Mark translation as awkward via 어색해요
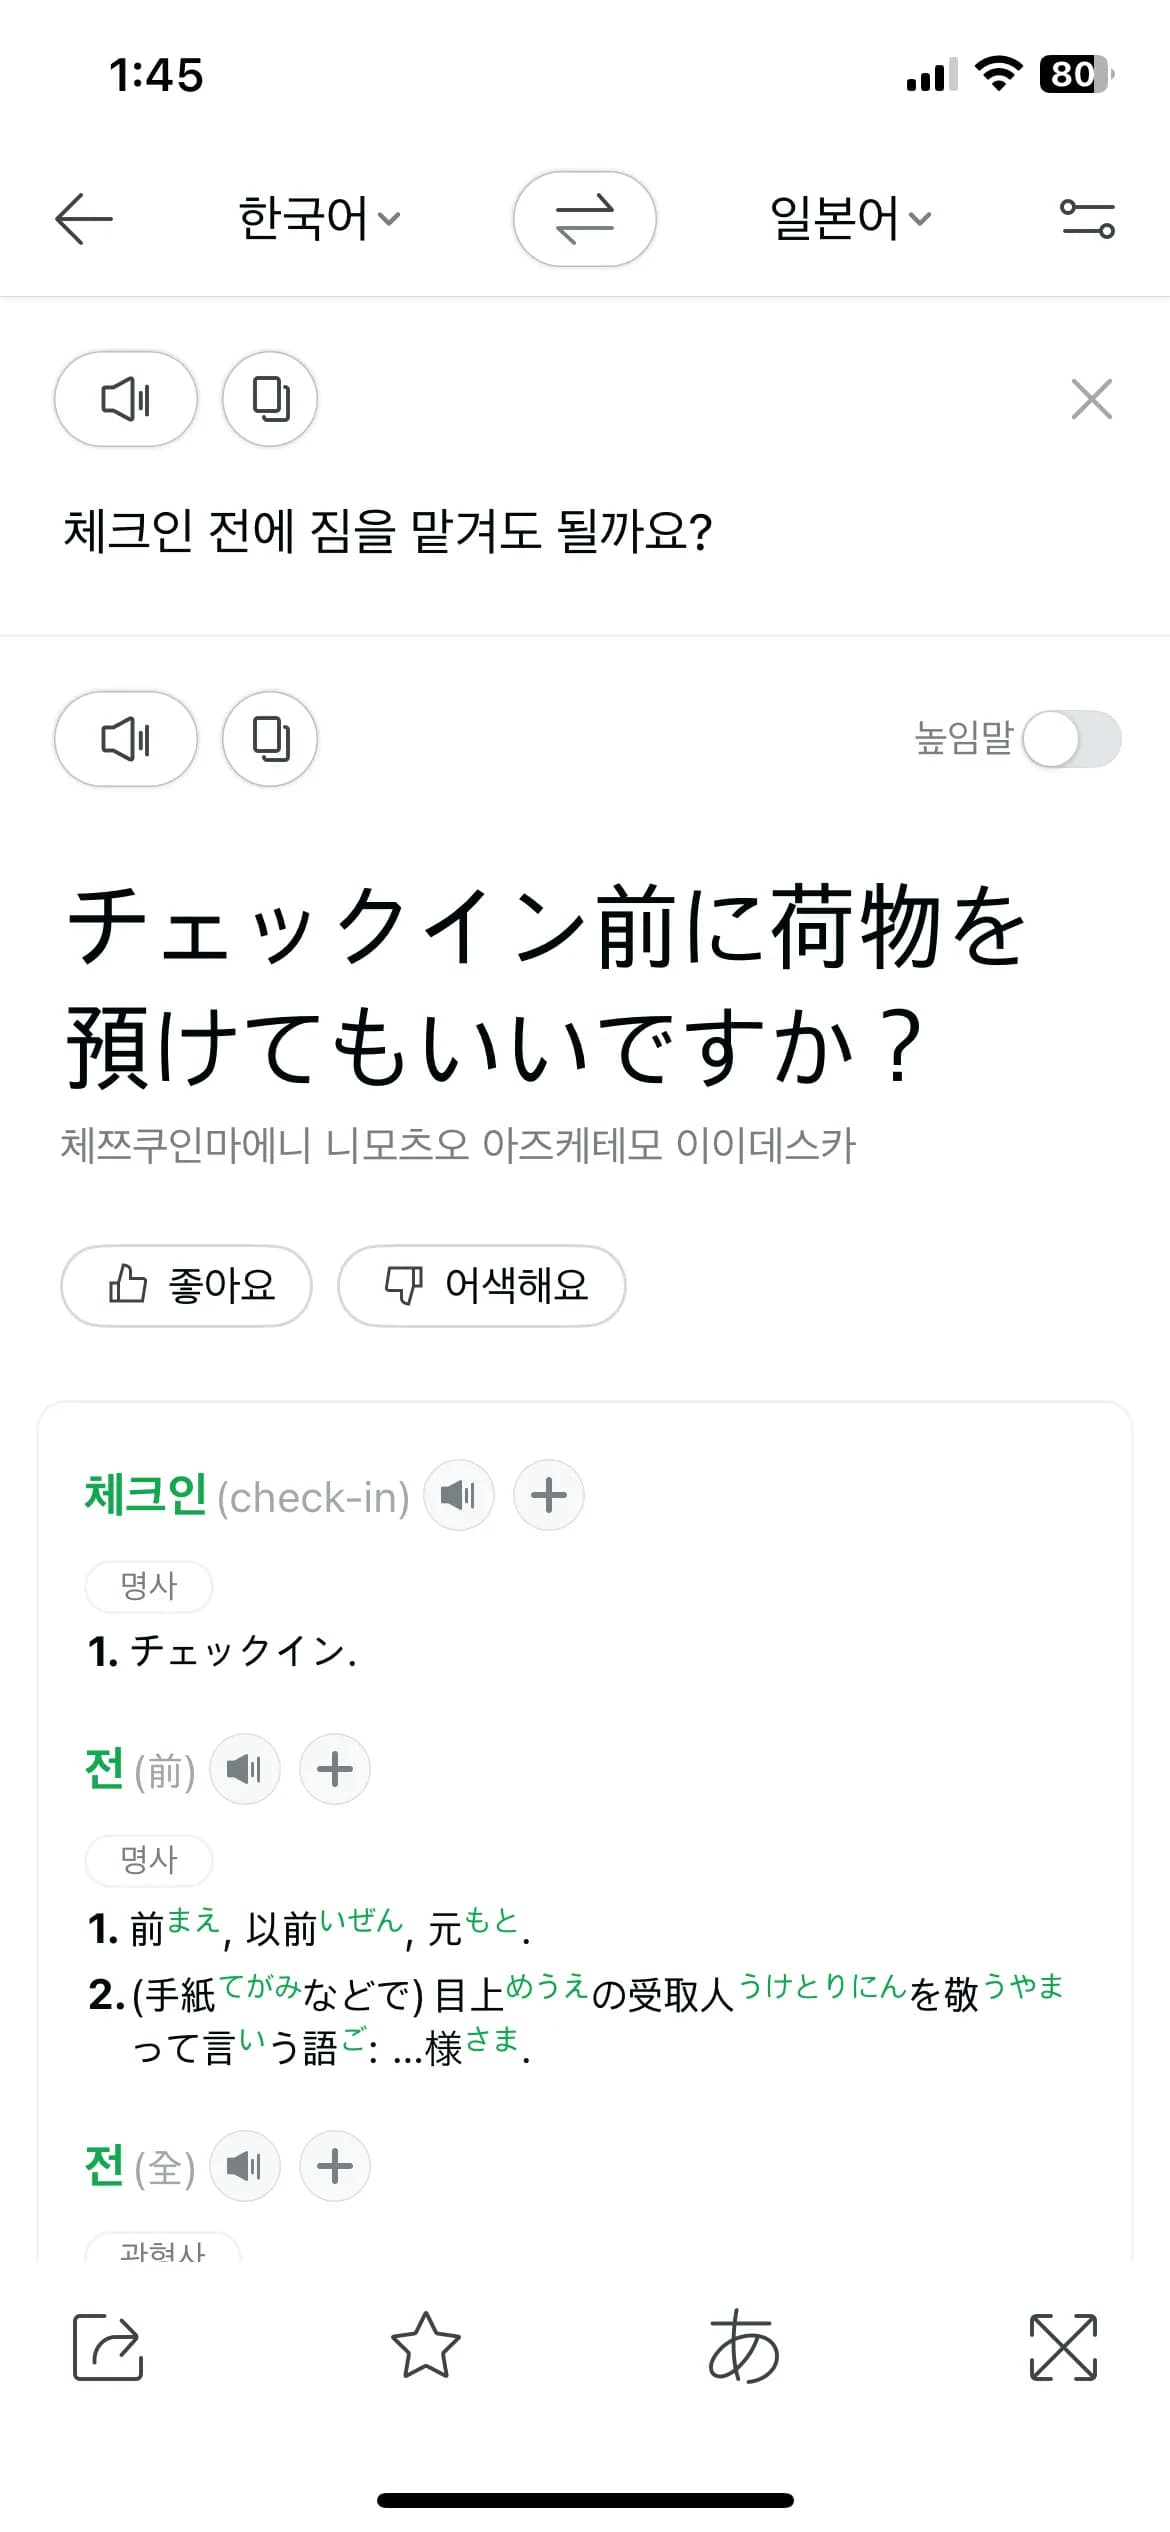Image resolution: width=1170 pixels, height=2532 pixels. pyautogui.click(x=482, y=1286)
